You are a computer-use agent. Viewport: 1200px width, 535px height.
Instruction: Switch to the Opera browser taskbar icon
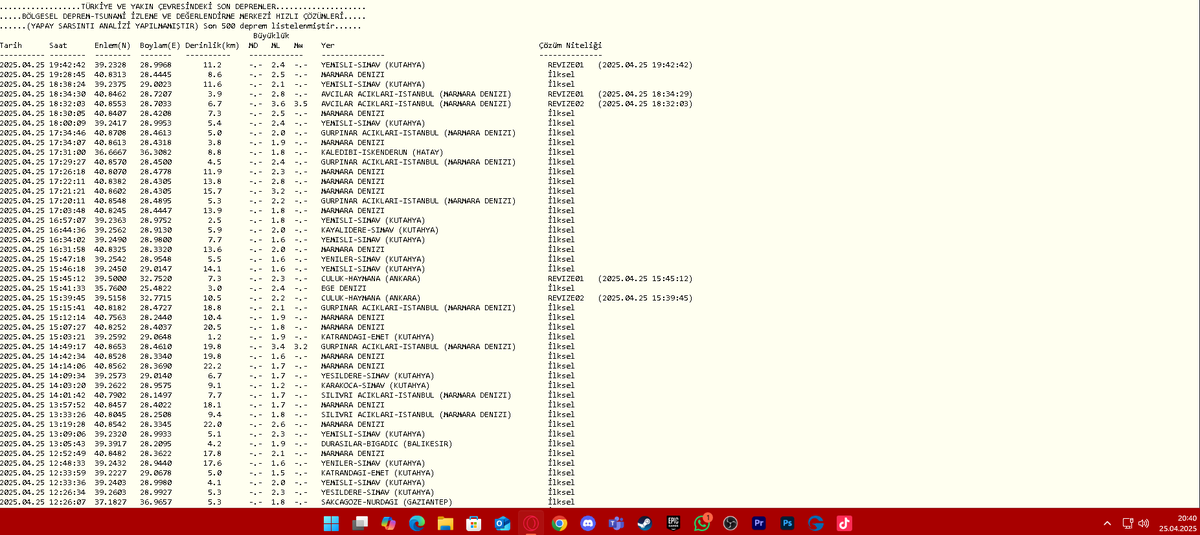pos(531,523)
